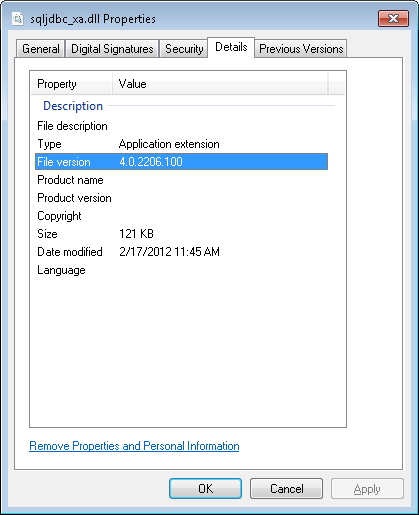419x515 pixels.
Task: Open the Digital Signatures tab
Action: pos(112,49)
